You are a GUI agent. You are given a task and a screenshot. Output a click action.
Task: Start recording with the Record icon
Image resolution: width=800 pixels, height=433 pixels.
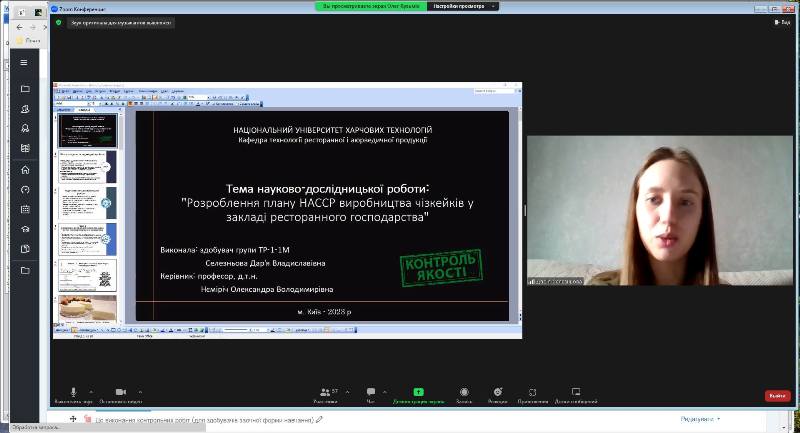(x=464, y=392)
